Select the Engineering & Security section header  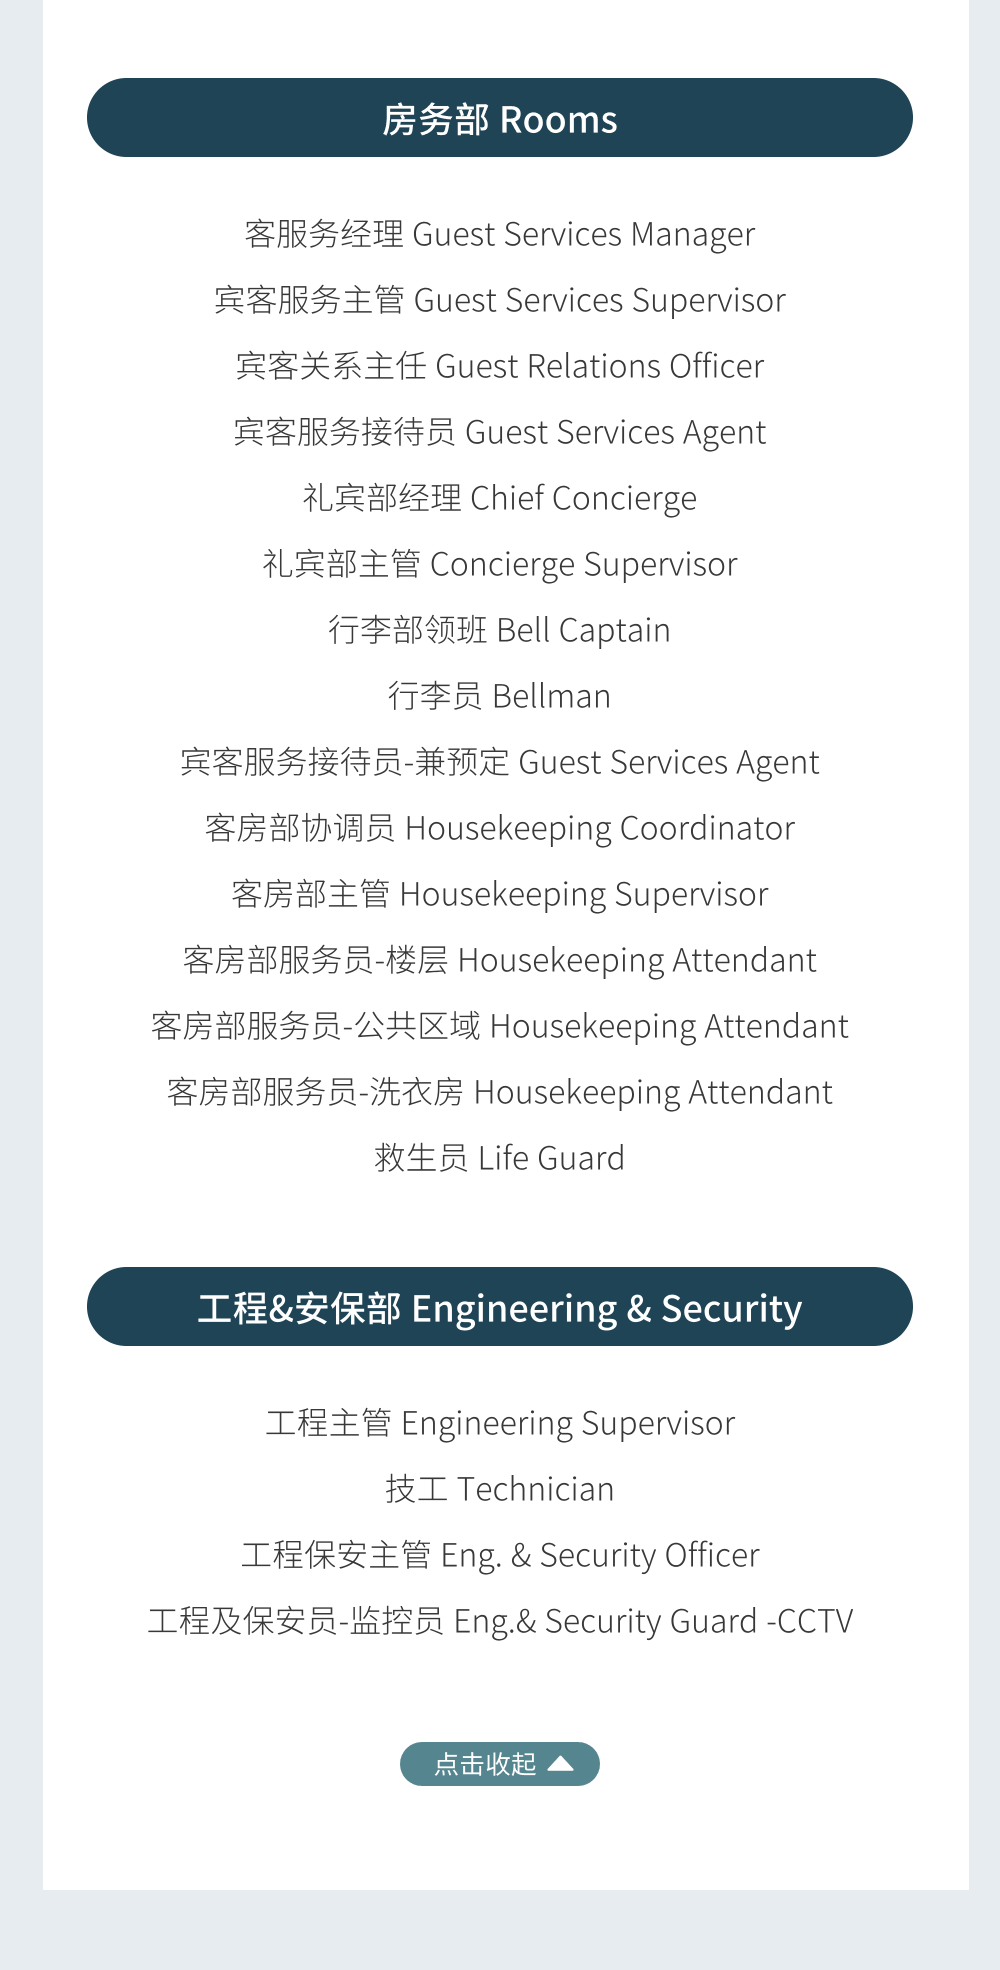pos(500,1307)
